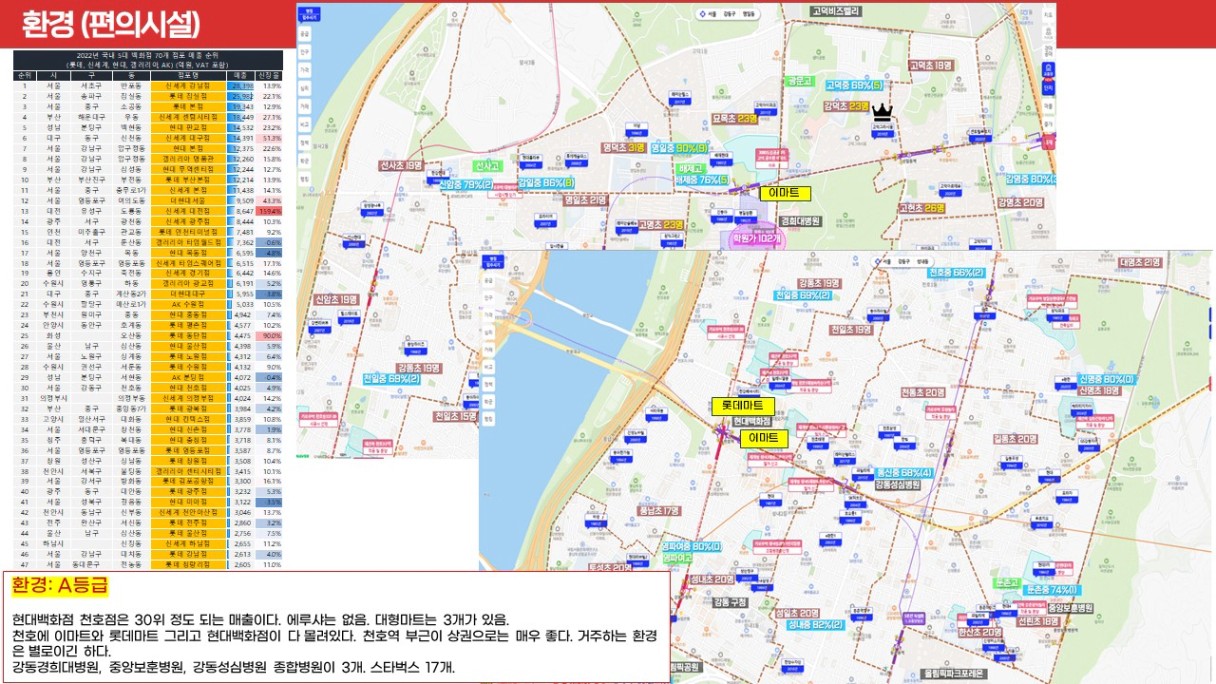Click the 고덕초 18명 school label
Viewport: 1216px width, 684px height.
(x=930, y=65)
